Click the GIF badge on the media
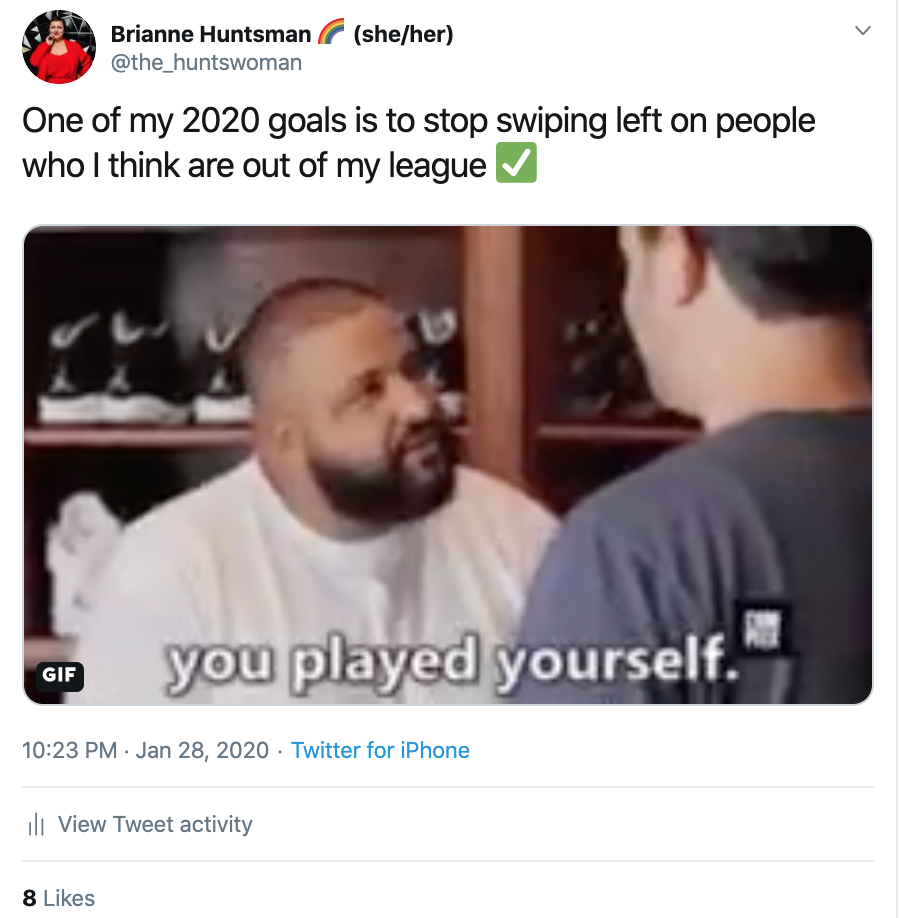This screenshot has width=900, height=918. 59,676
